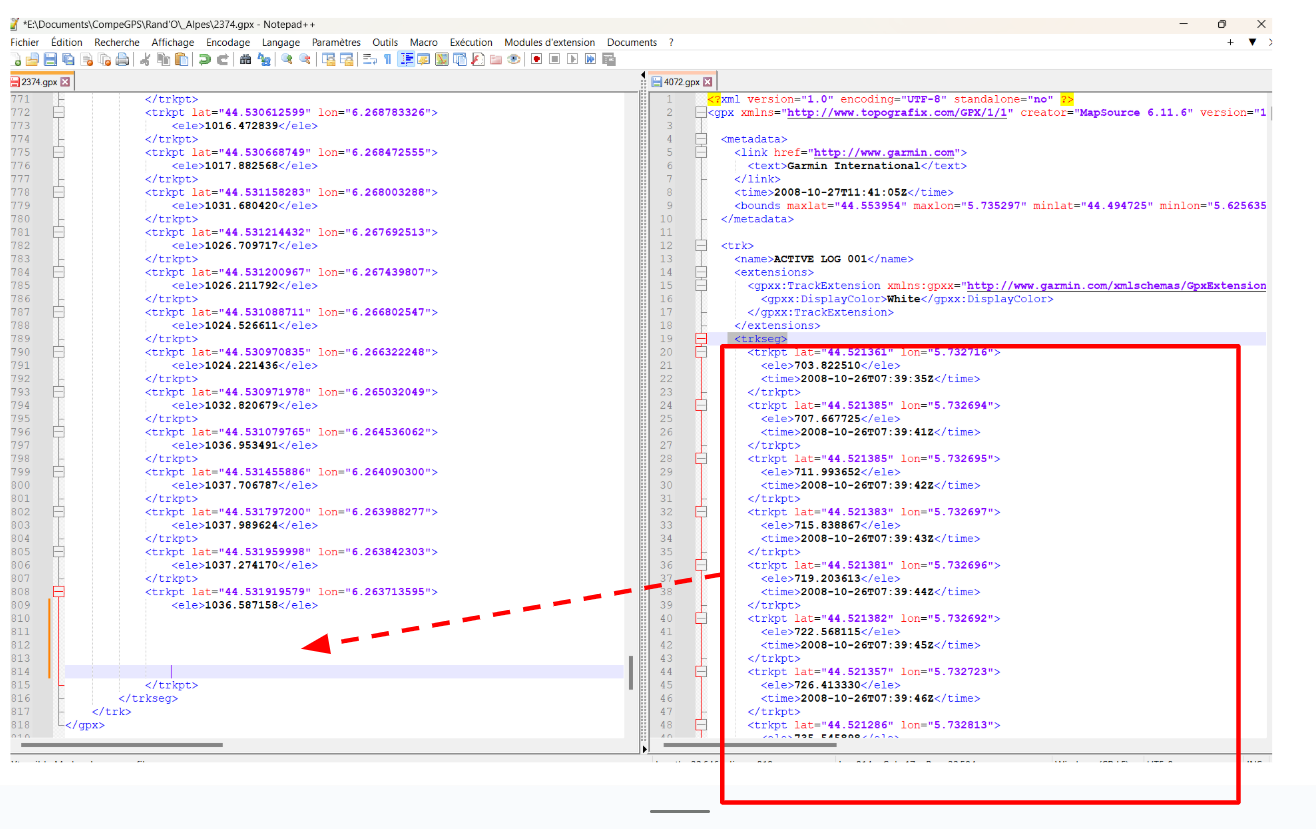
Task: Close the 4072.gpx tab
Action: 707,82
